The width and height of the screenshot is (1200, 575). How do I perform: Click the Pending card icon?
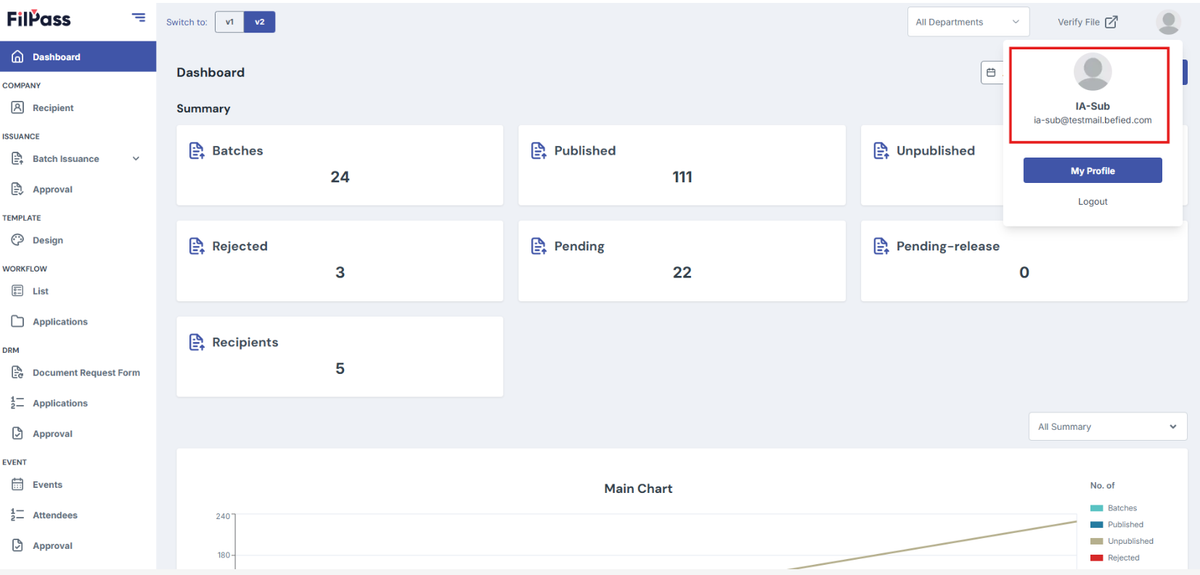pos(539,246)
